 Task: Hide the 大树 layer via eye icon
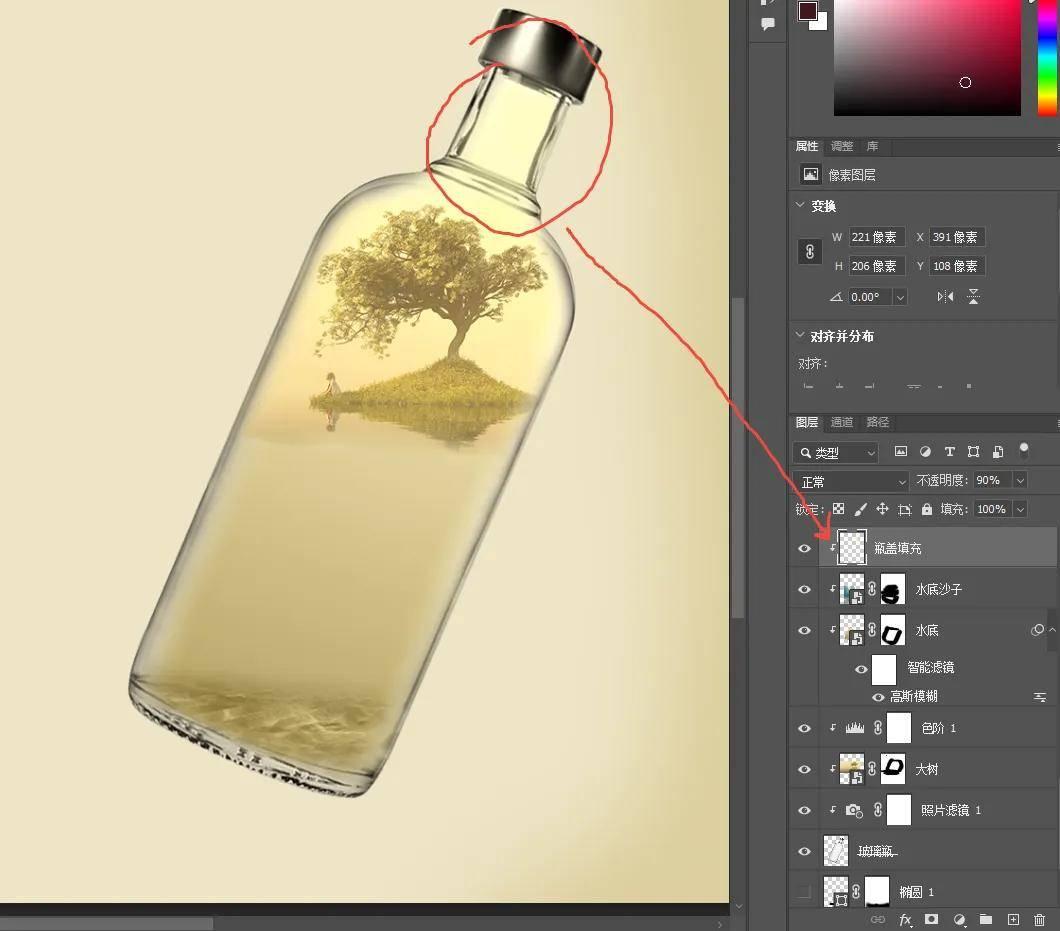pyautogui.click(x=804, y=769)
